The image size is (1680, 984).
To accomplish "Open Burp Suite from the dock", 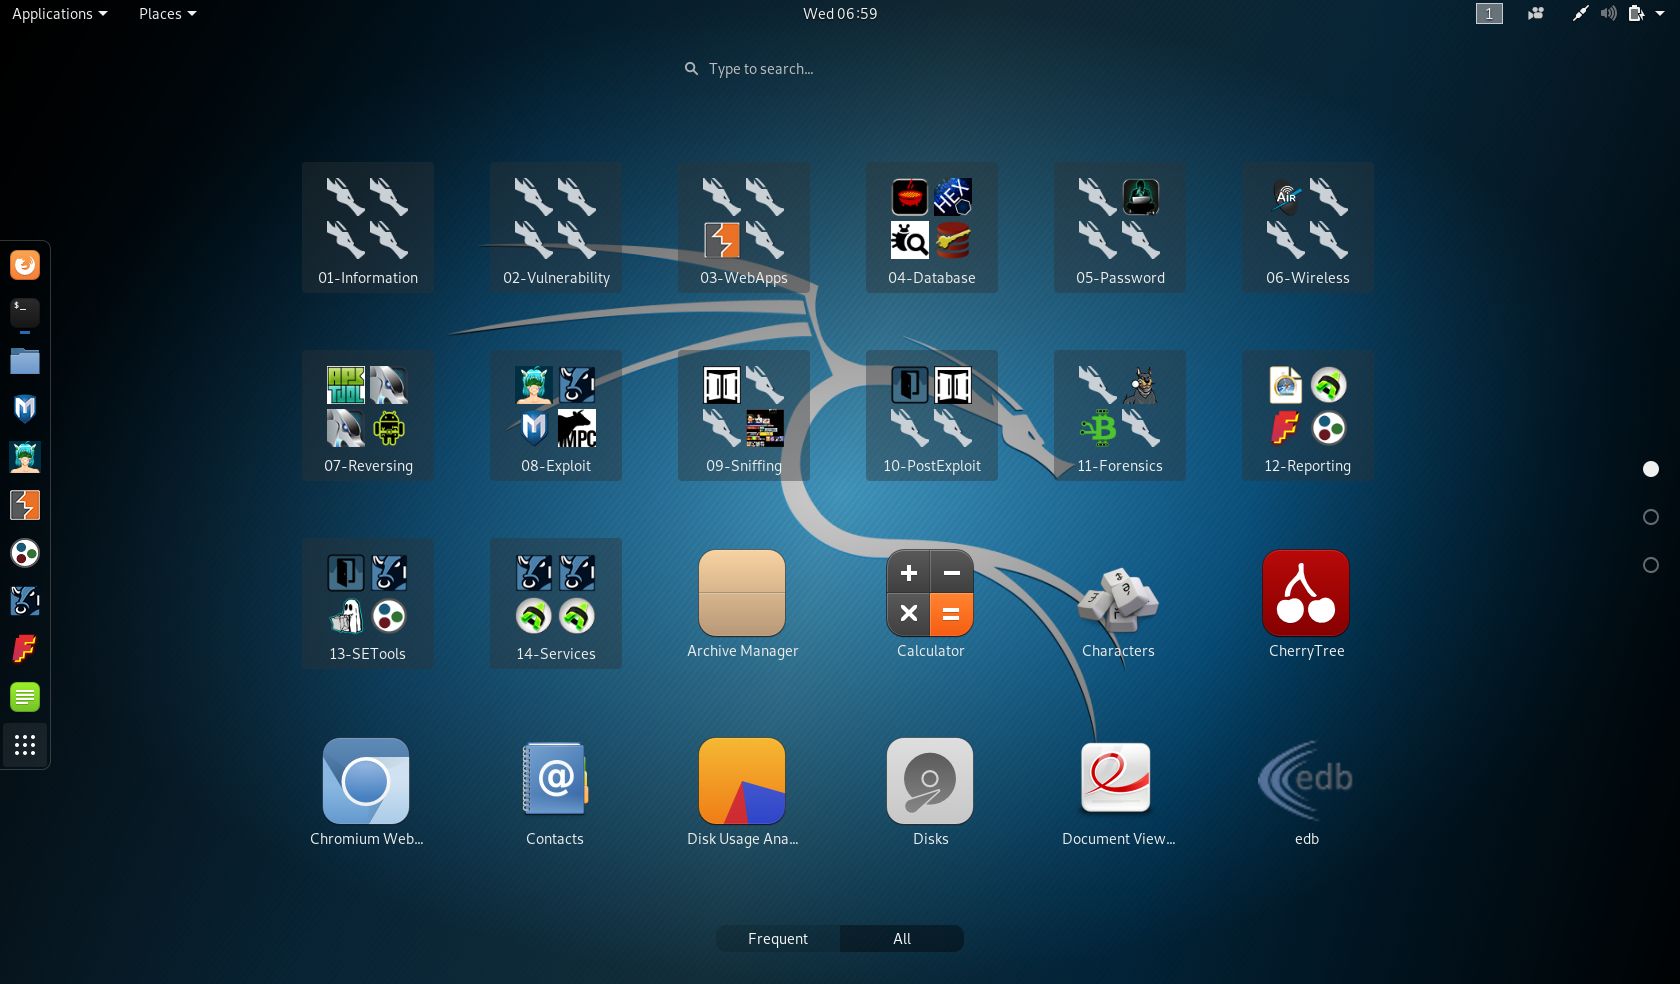I will pos(25,505).
